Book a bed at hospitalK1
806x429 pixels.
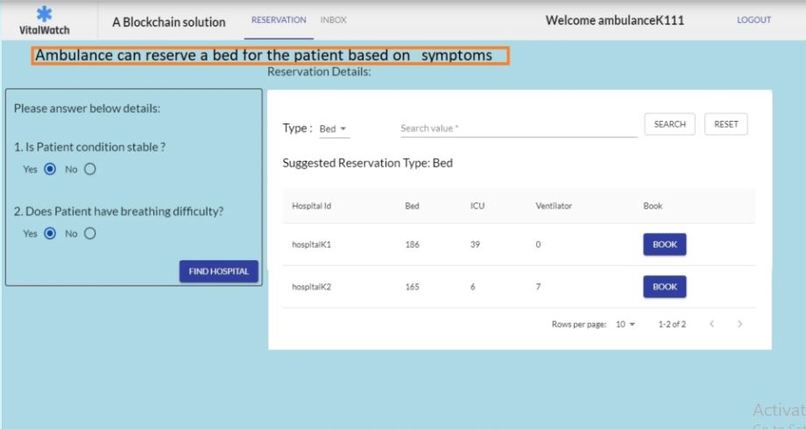click(665, 245)
